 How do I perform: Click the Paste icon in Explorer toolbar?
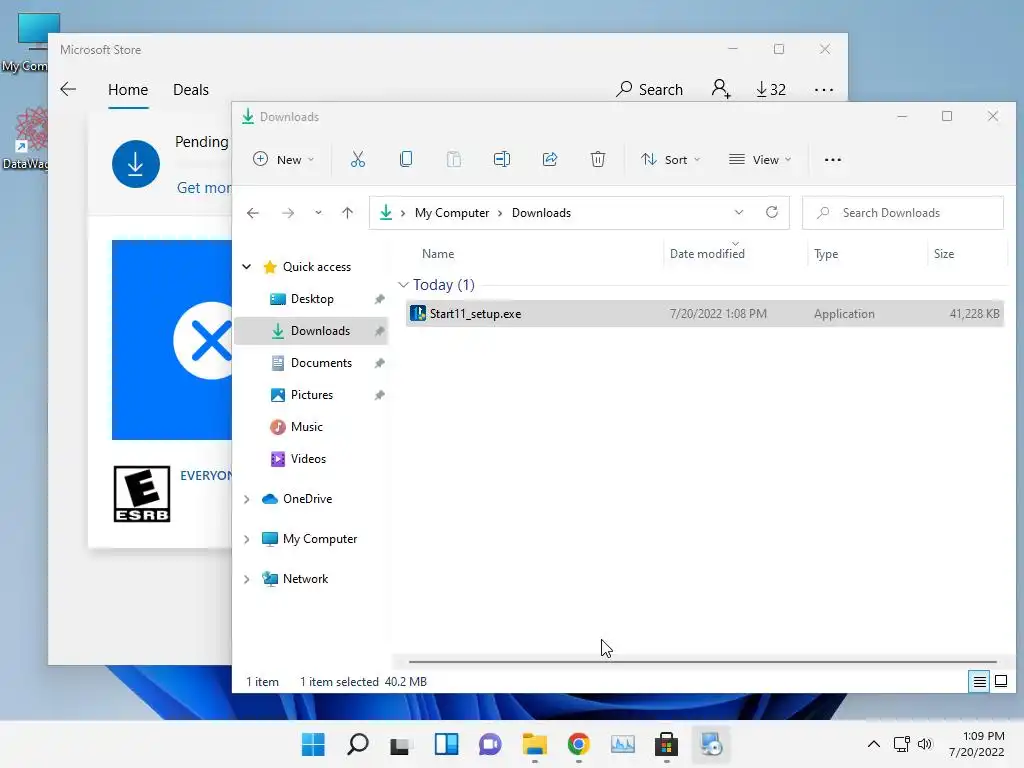point(453,159)
